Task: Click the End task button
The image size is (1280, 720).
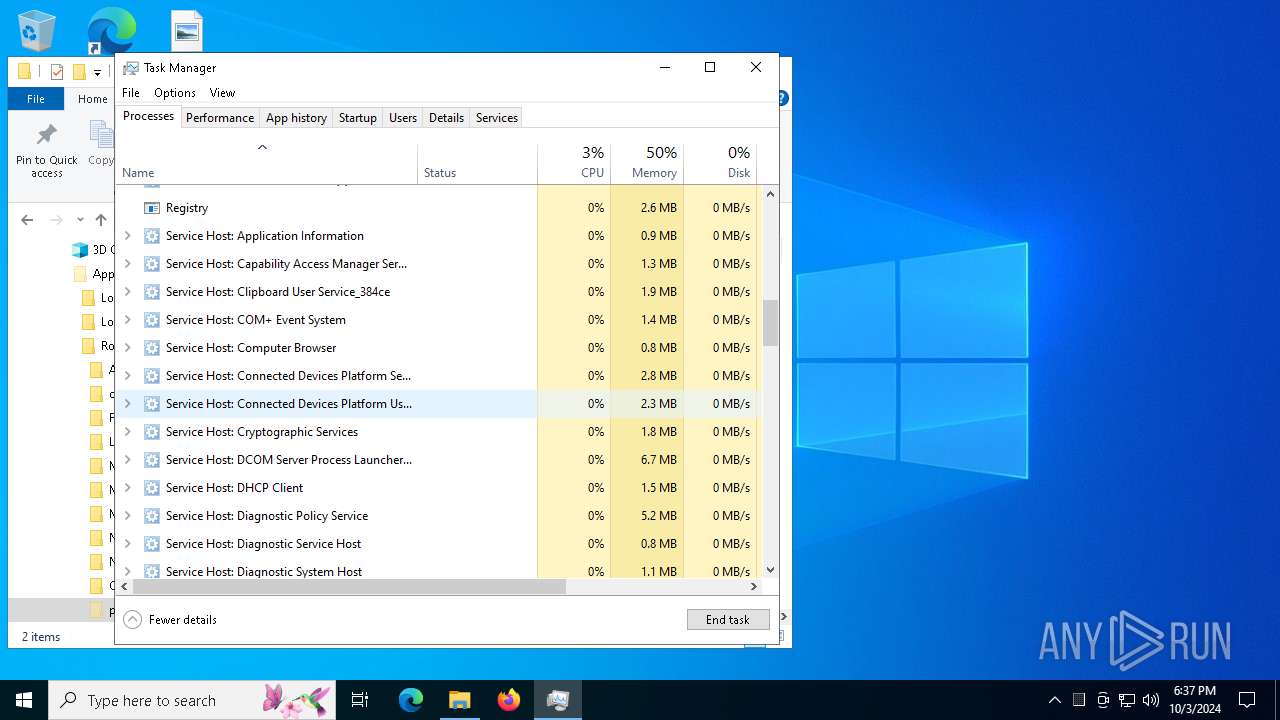Action: pos(728,620)
